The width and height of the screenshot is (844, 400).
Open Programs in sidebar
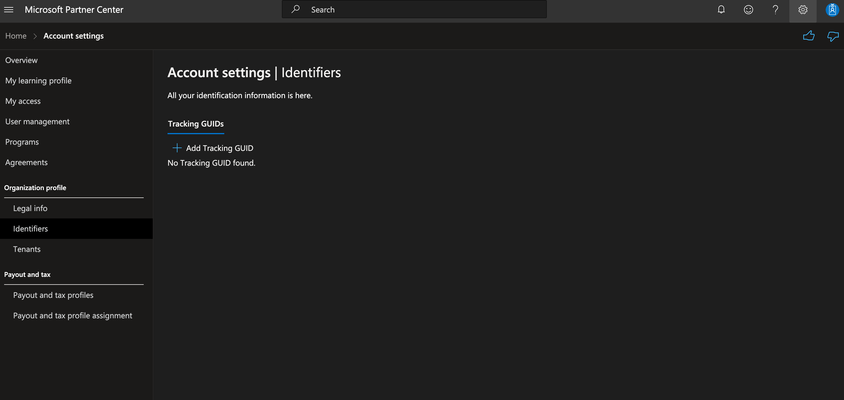coord(22,142)
